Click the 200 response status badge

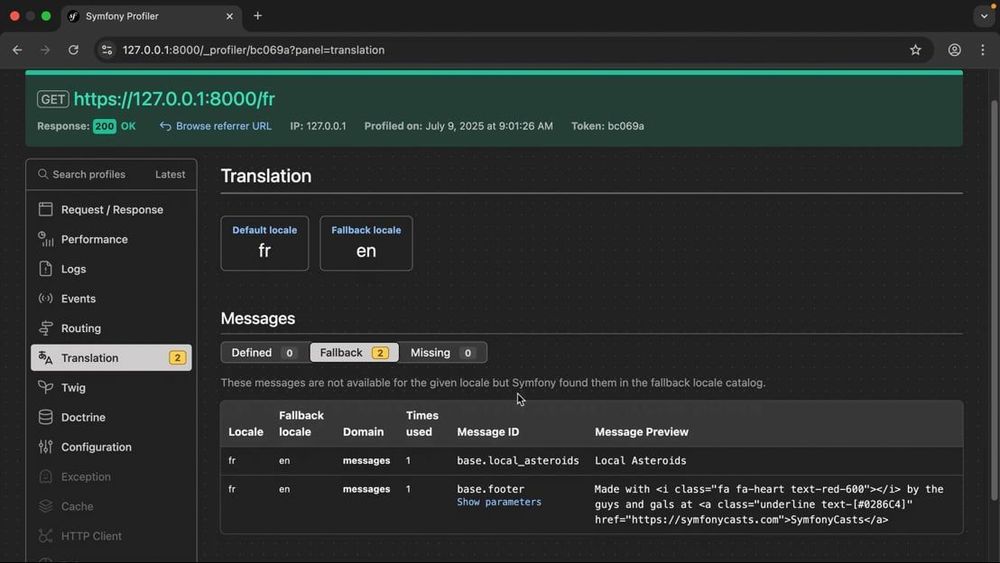pos(105,126)
